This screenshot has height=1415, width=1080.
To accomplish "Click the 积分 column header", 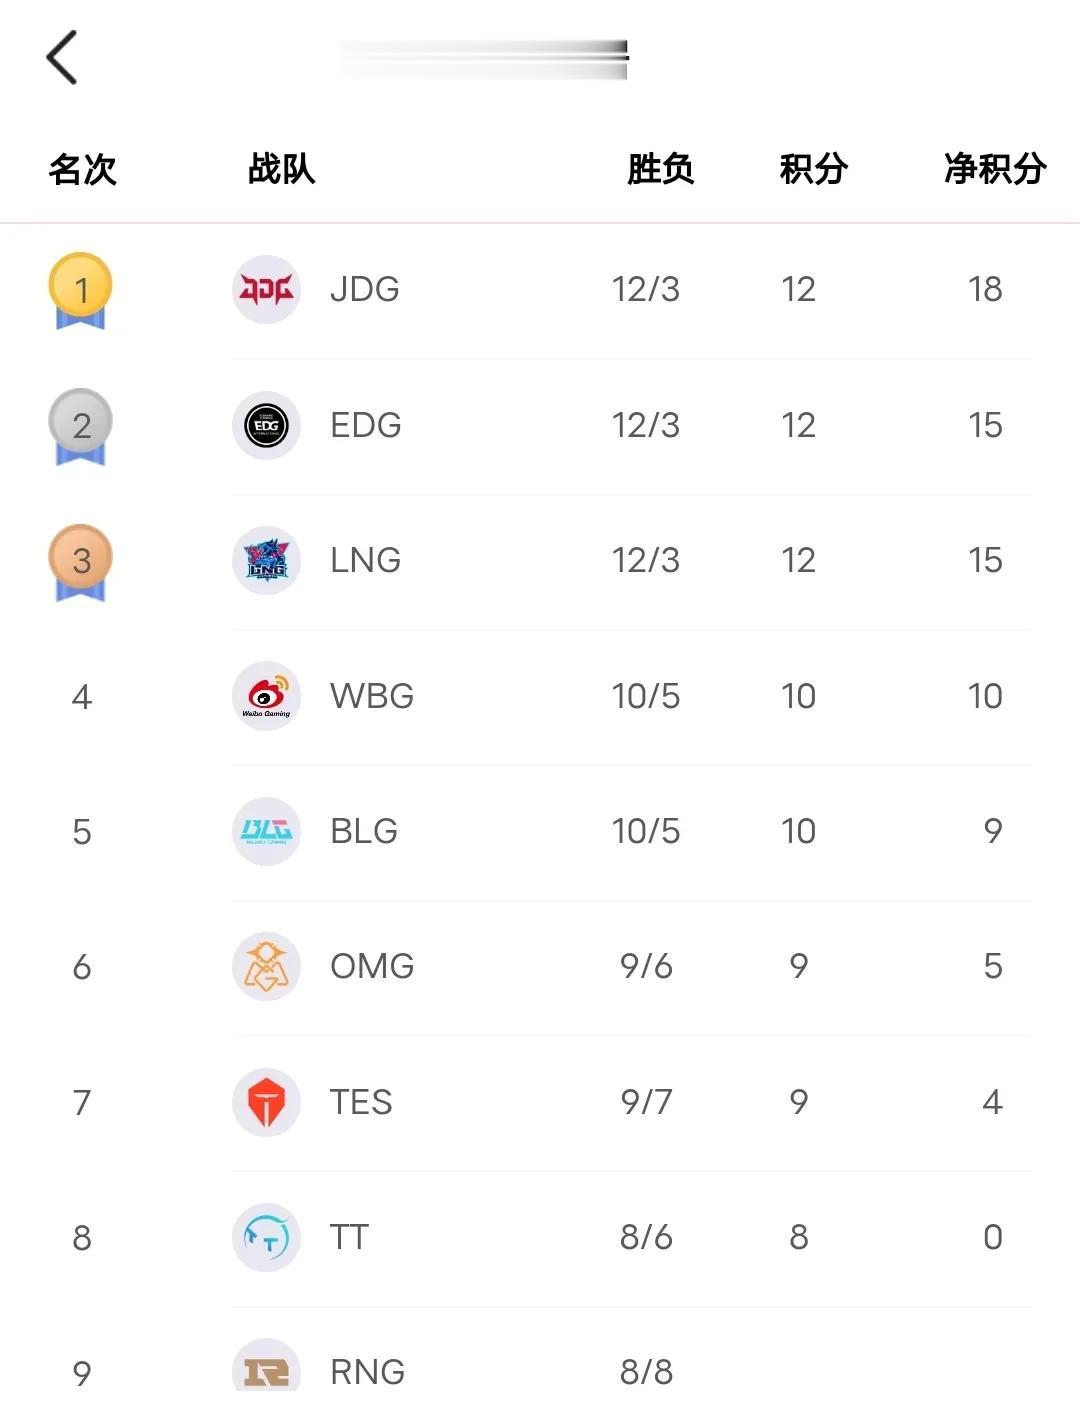I will pos(813,168).
